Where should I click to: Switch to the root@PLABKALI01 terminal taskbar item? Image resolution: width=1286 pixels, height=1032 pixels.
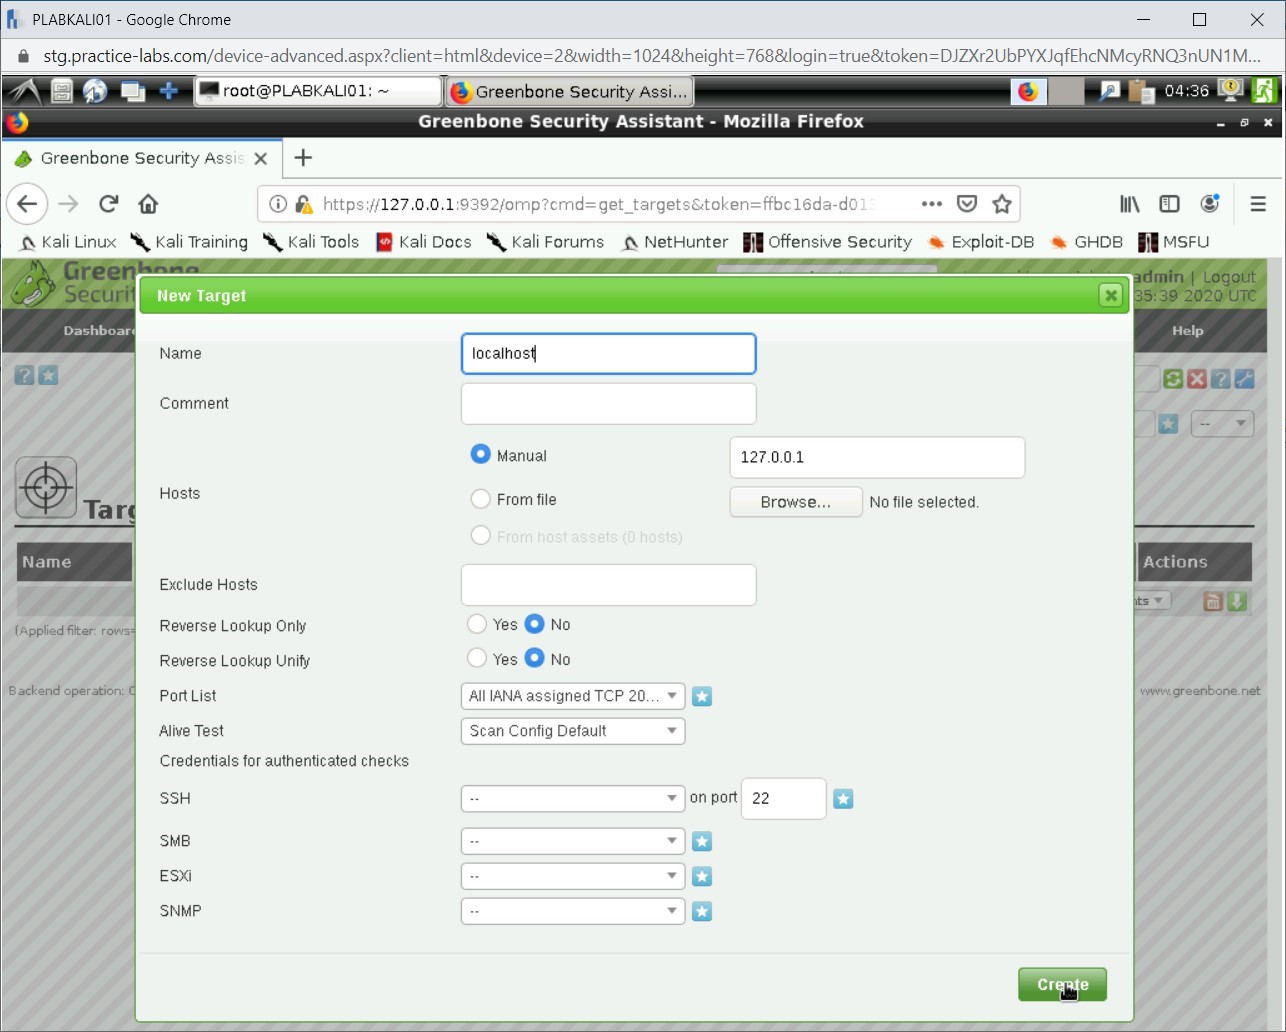click(317, 91)
